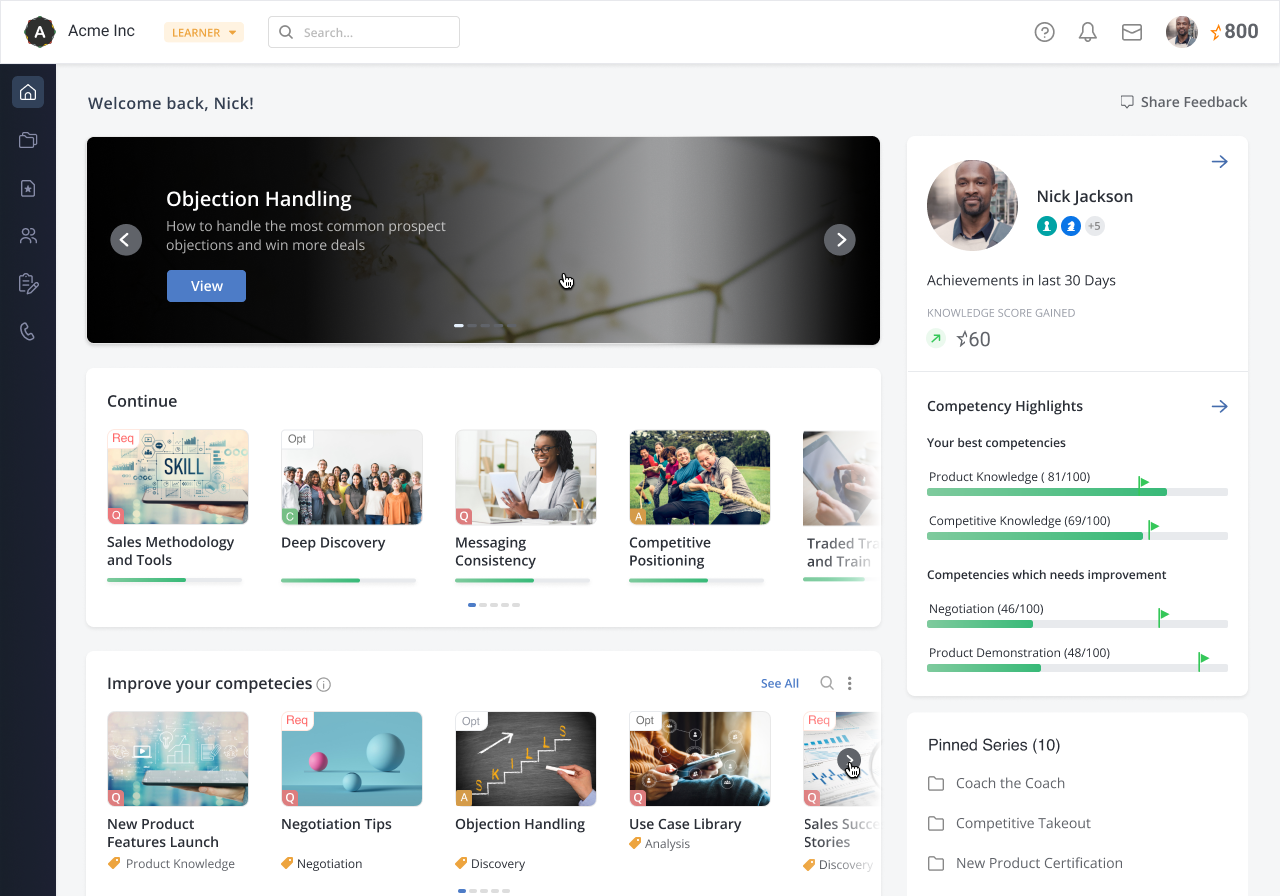Image resolution: width=1280 pixels, height=896 pixels.
Task: Open the kebab menu next to See All
Action: [x=849, y=683]
